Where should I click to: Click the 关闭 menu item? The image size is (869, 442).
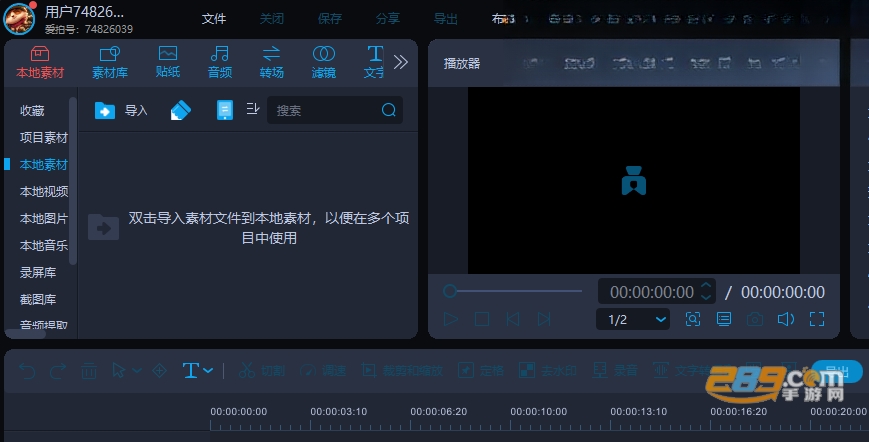point(272,19)
